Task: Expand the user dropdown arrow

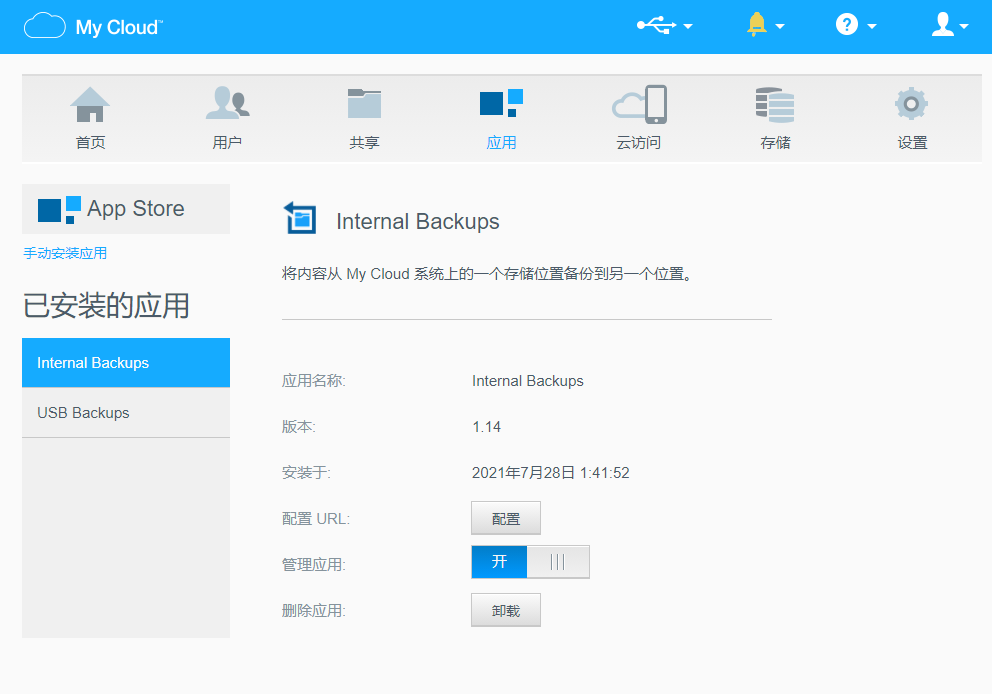Action: coord(964,27)
